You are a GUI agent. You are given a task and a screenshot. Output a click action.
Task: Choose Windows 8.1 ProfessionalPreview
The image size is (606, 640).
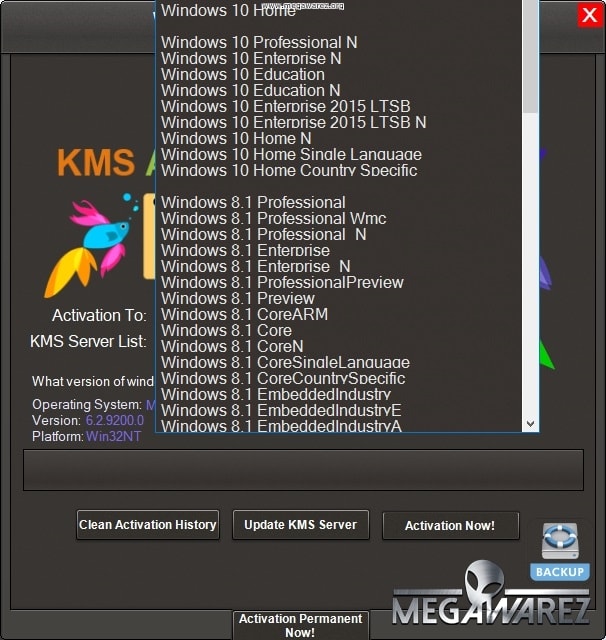coord(341,282)
